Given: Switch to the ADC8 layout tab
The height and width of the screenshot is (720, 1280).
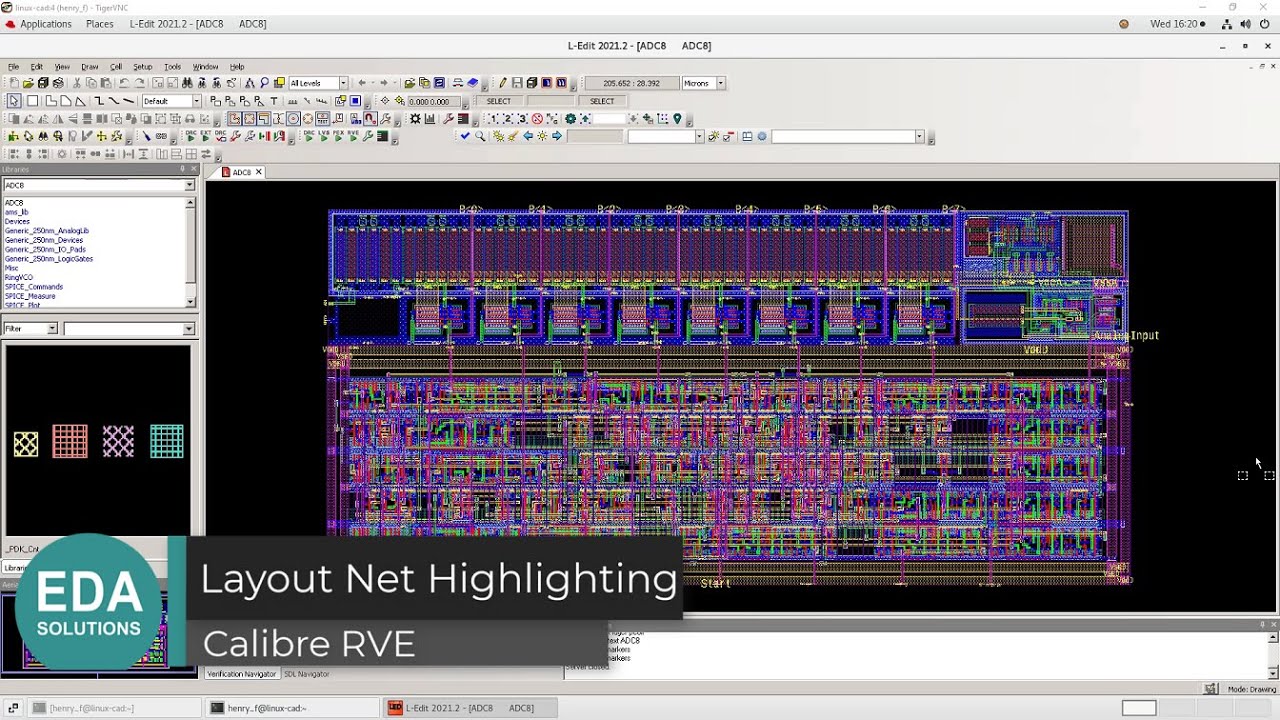Looking at the screenshot, I should tap(242, 172).
